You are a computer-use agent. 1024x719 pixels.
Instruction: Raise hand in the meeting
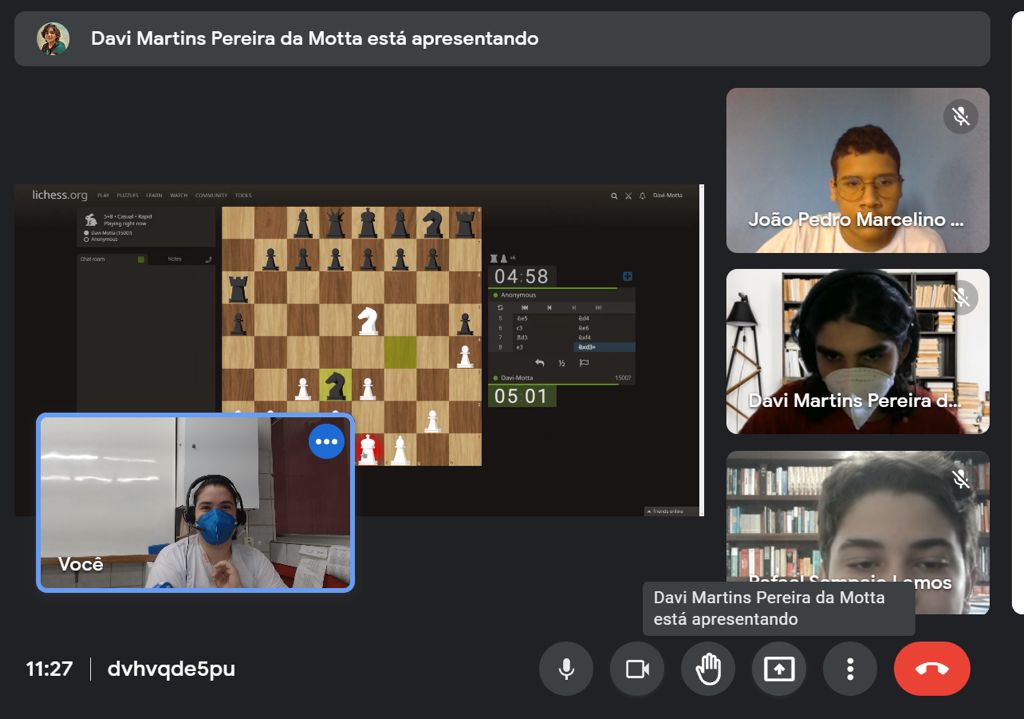point(708,669)
